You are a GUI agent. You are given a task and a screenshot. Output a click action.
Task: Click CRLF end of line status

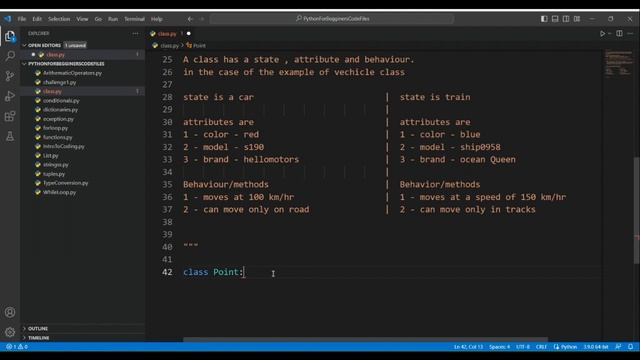click(x=541, y=347)
